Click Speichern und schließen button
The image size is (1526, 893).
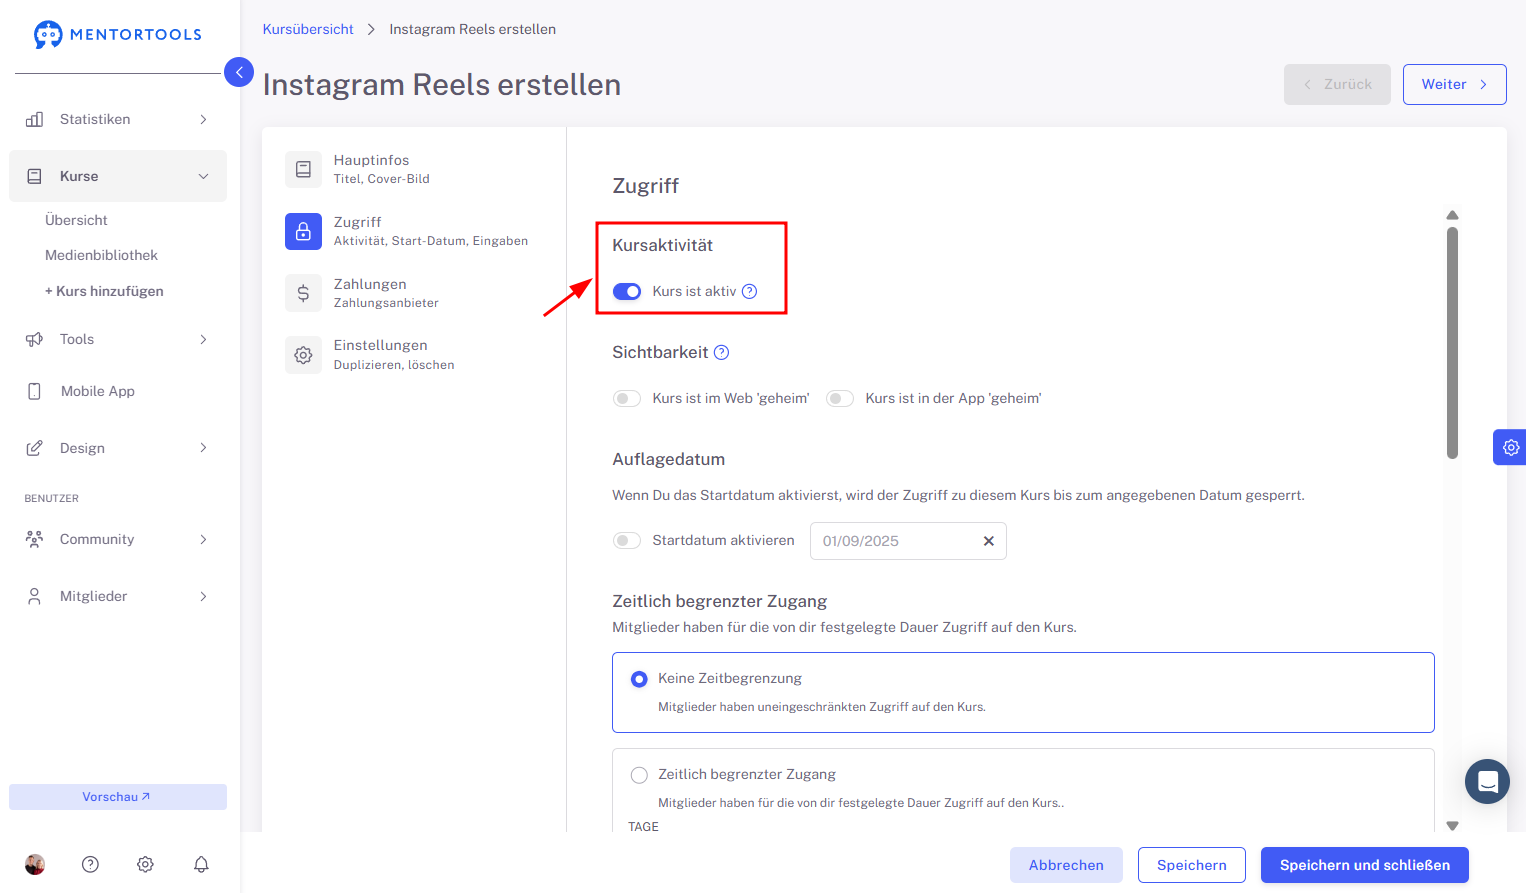[1365, 865]
